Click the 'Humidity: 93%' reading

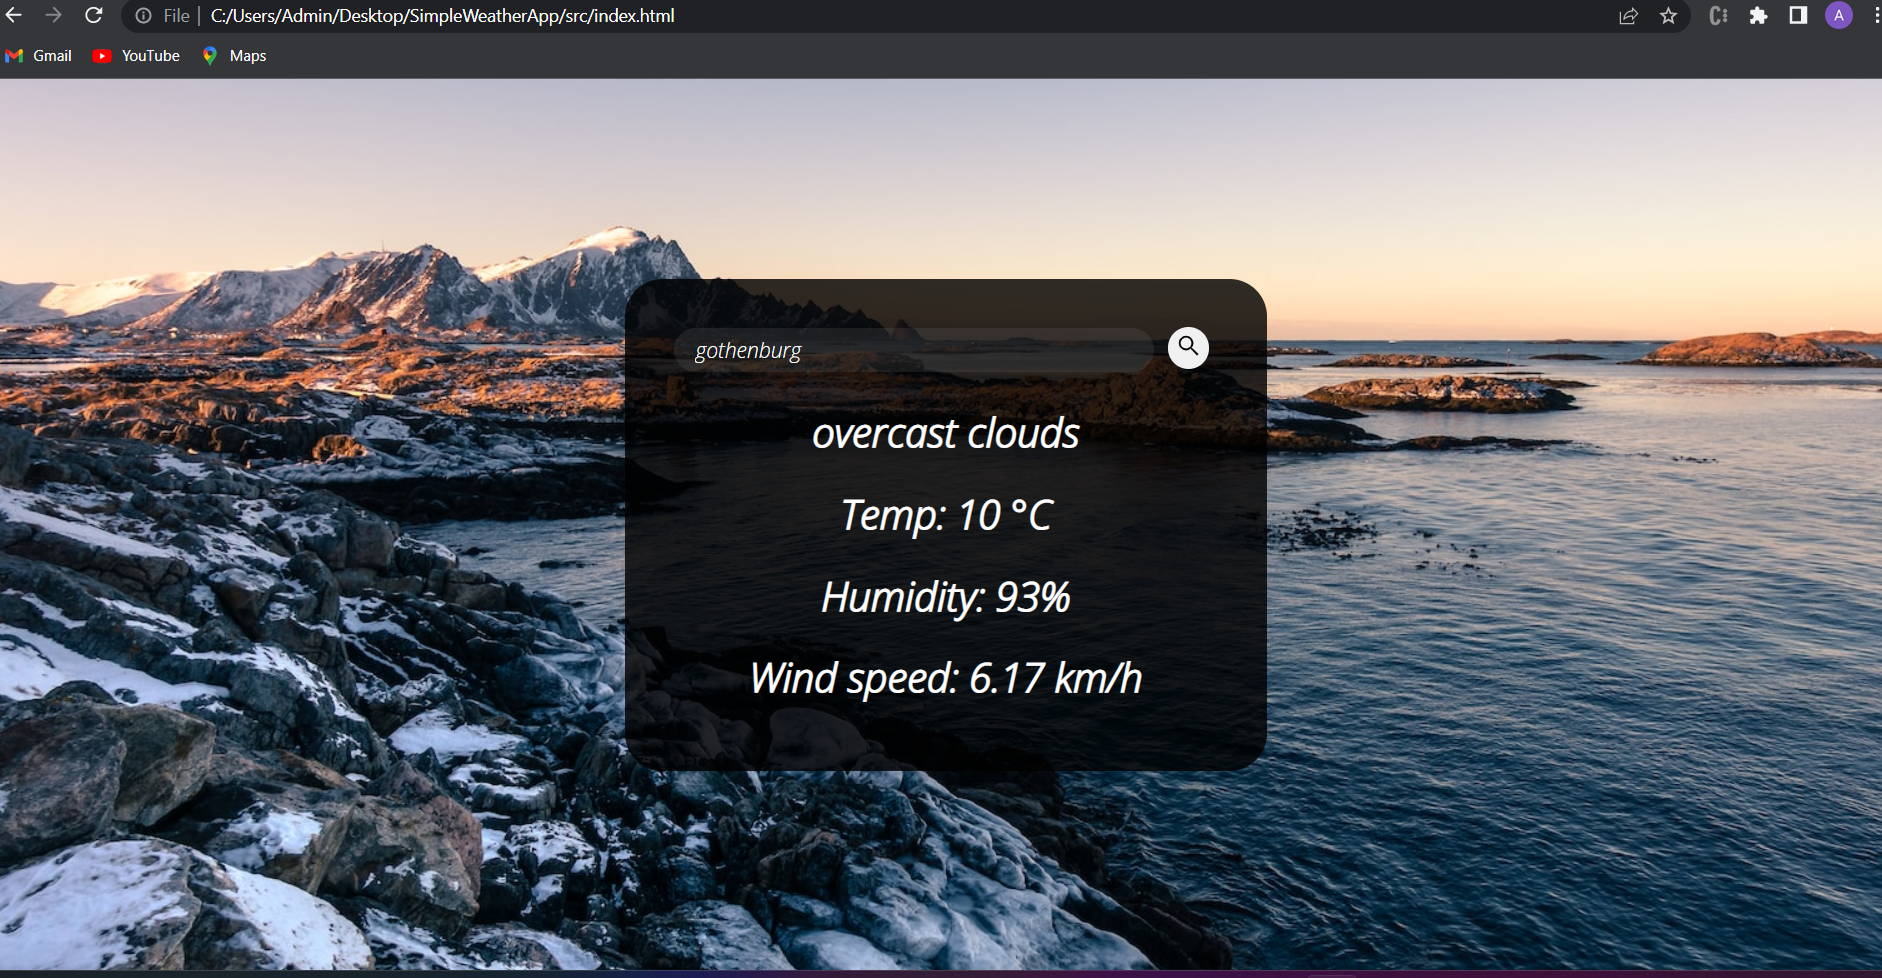tap(945, 597)
